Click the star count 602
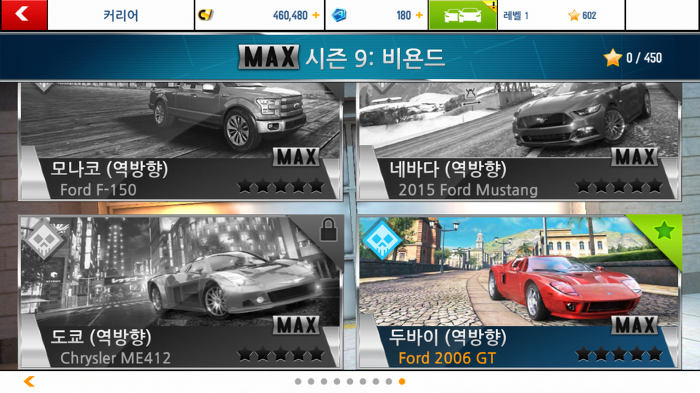This screenshot has height=393, width=700. (589, 16)
